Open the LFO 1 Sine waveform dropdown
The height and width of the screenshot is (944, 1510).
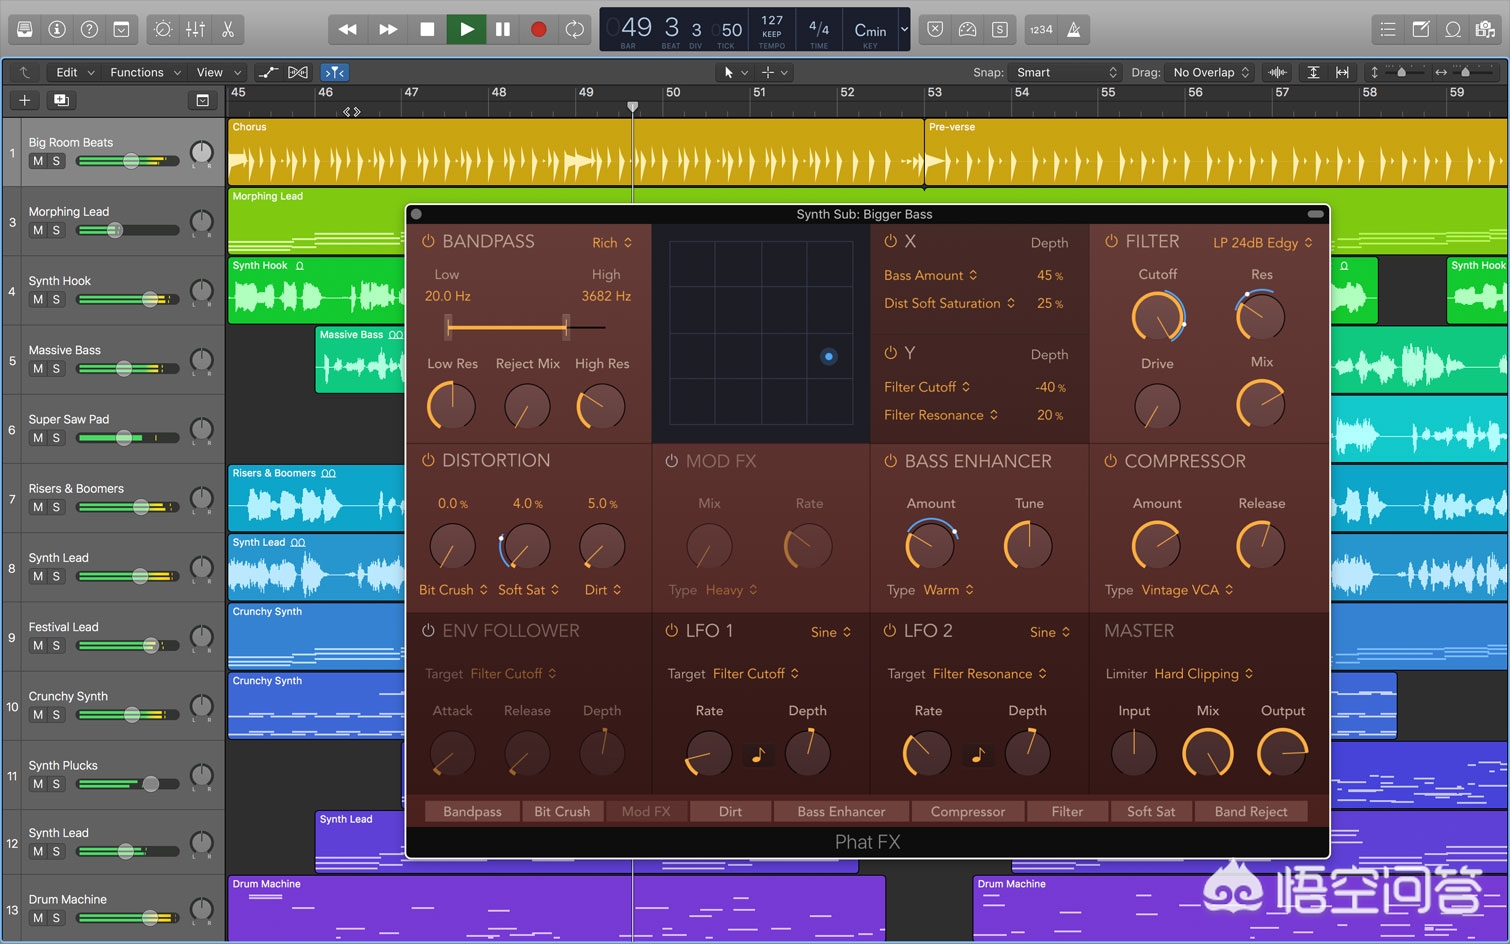(831, 632)
